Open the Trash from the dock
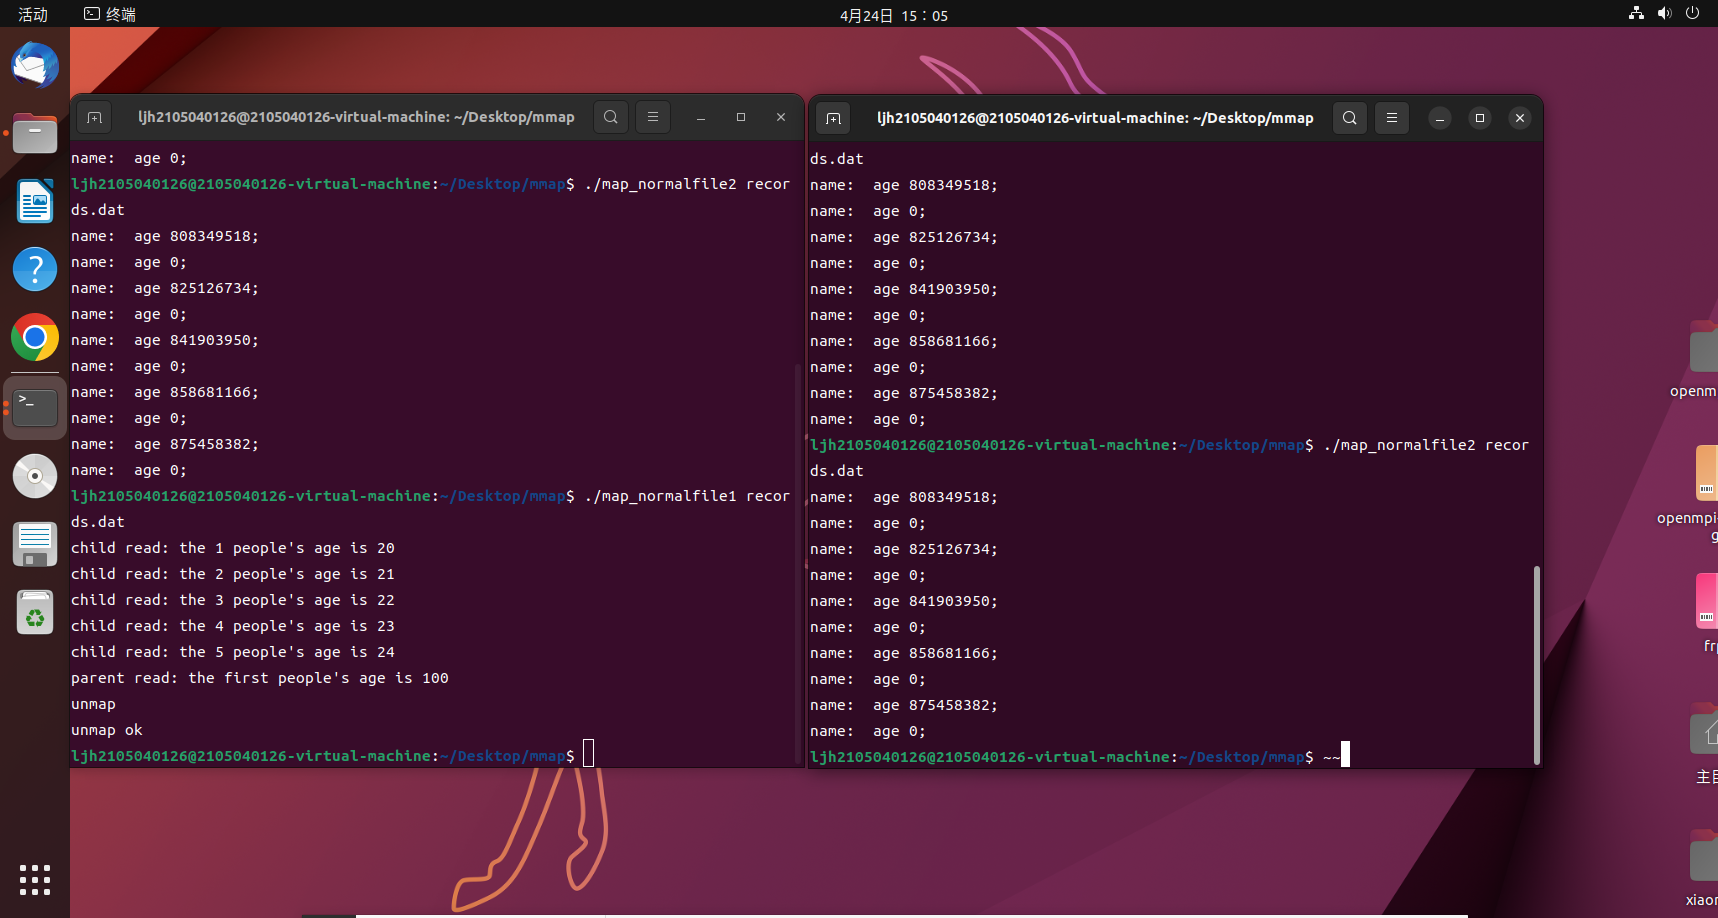The width and height of the screenshot is (1718, 918). (35, 612)
